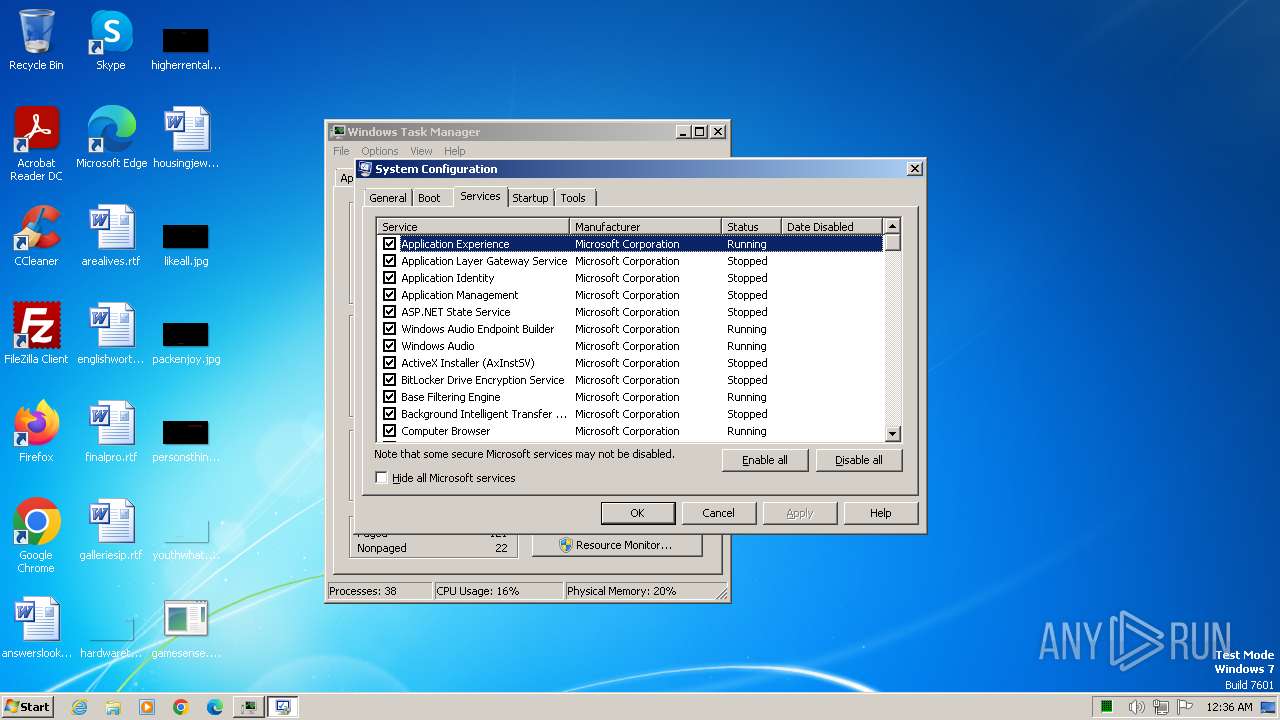Screen dimensions: 1280x720
Task: Switch to Task Manager taskbar button
Action: pos(249,707)
